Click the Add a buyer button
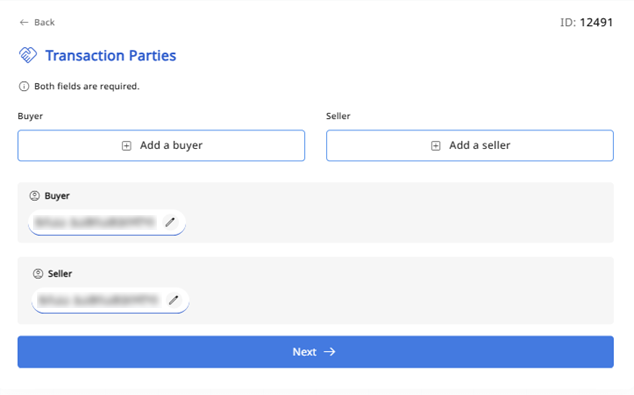 (x=161, y=146)
